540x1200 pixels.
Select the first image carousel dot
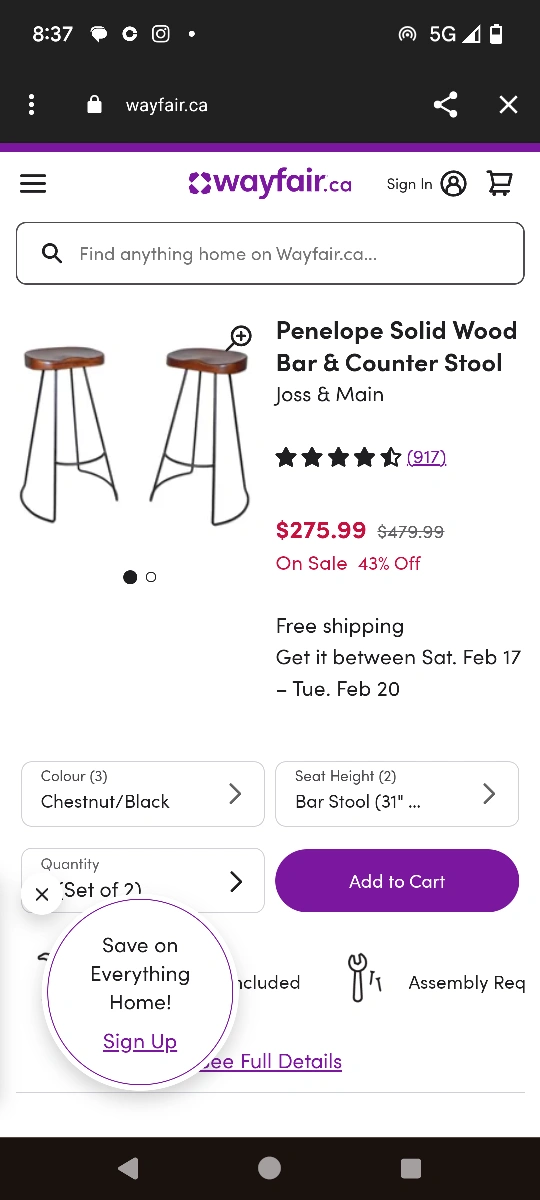(x=130, y=577)
